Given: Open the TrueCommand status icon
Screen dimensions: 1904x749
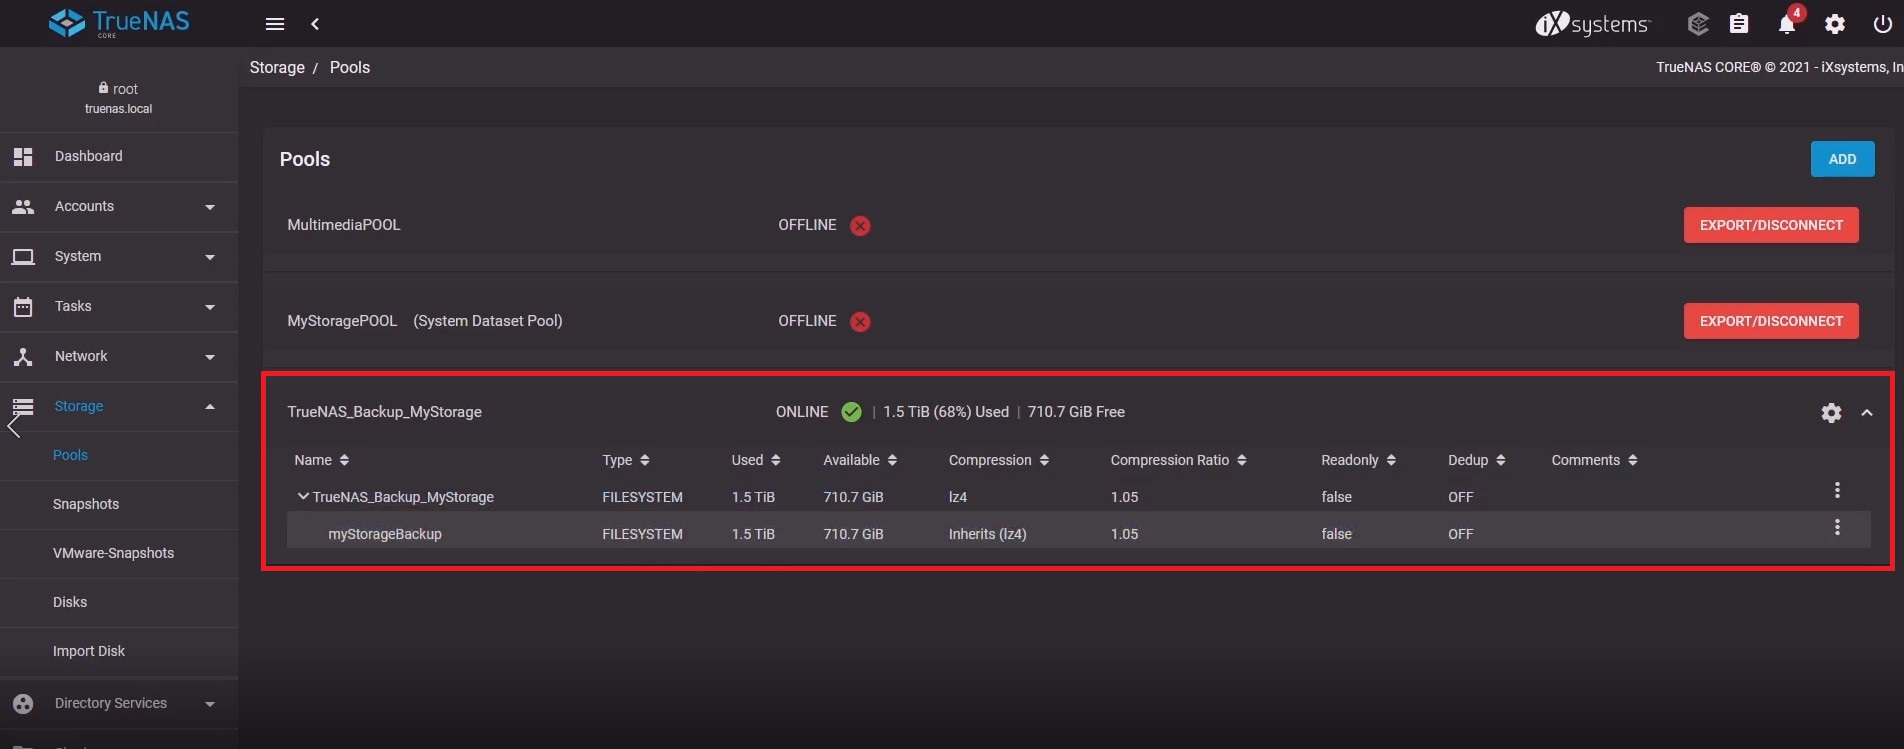Looking at the screenshot, I should [x=1698, y=24].
